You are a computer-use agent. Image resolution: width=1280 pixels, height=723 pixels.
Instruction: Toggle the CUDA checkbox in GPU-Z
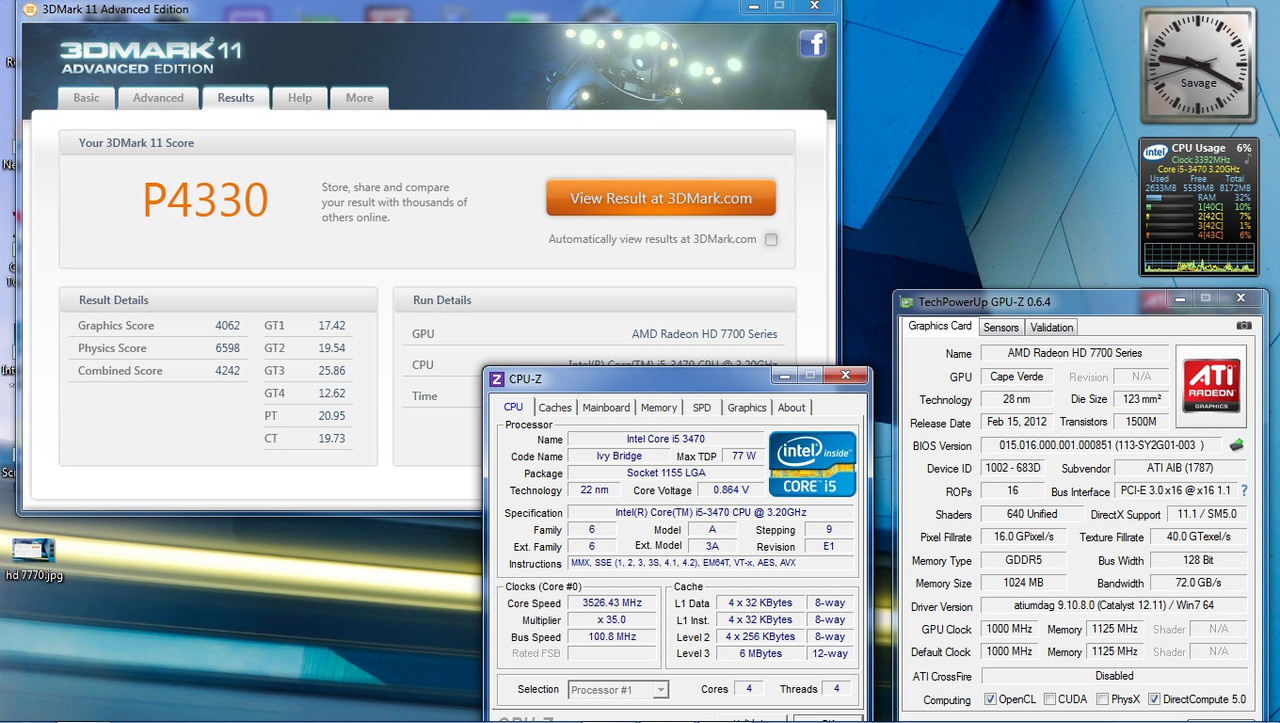pyautogui.click(x=1050, y=699)
